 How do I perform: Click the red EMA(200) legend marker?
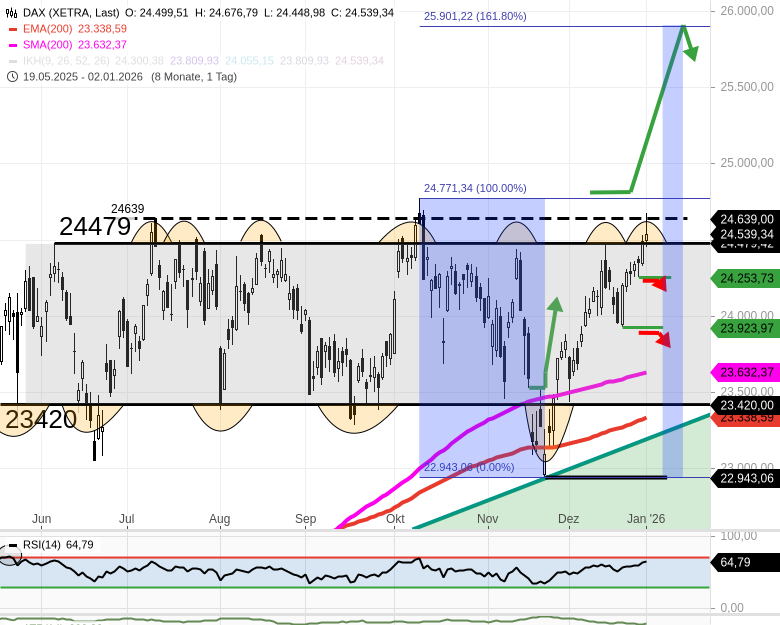click(13, 29)
